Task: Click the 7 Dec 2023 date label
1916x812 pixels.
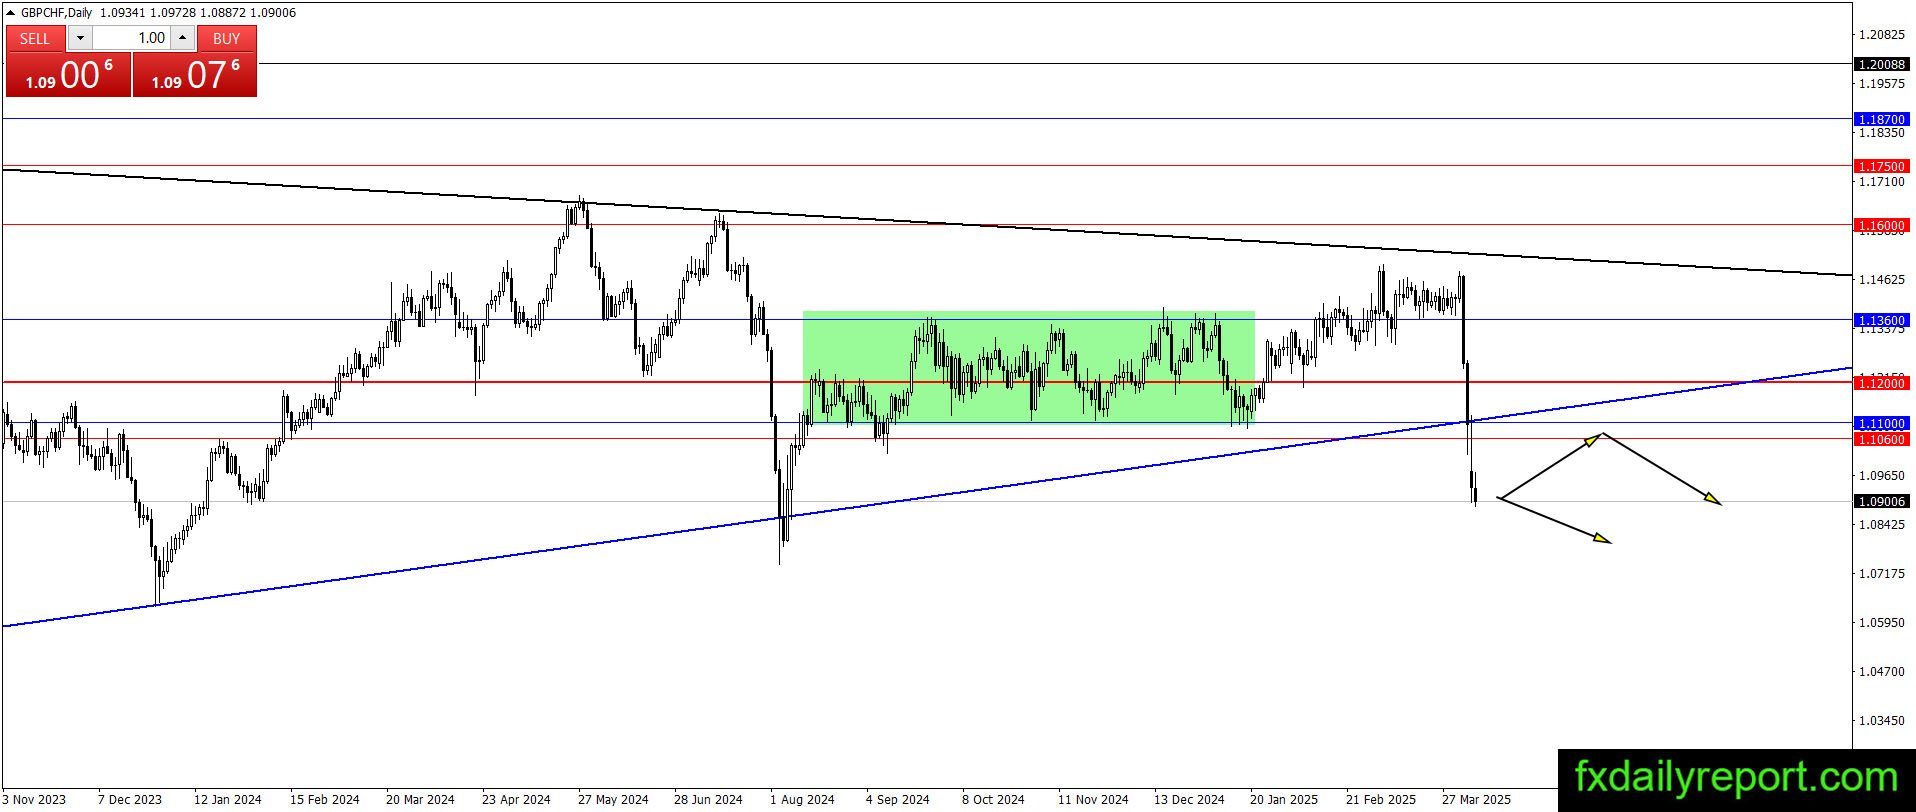Action: (x=130, y=800)
